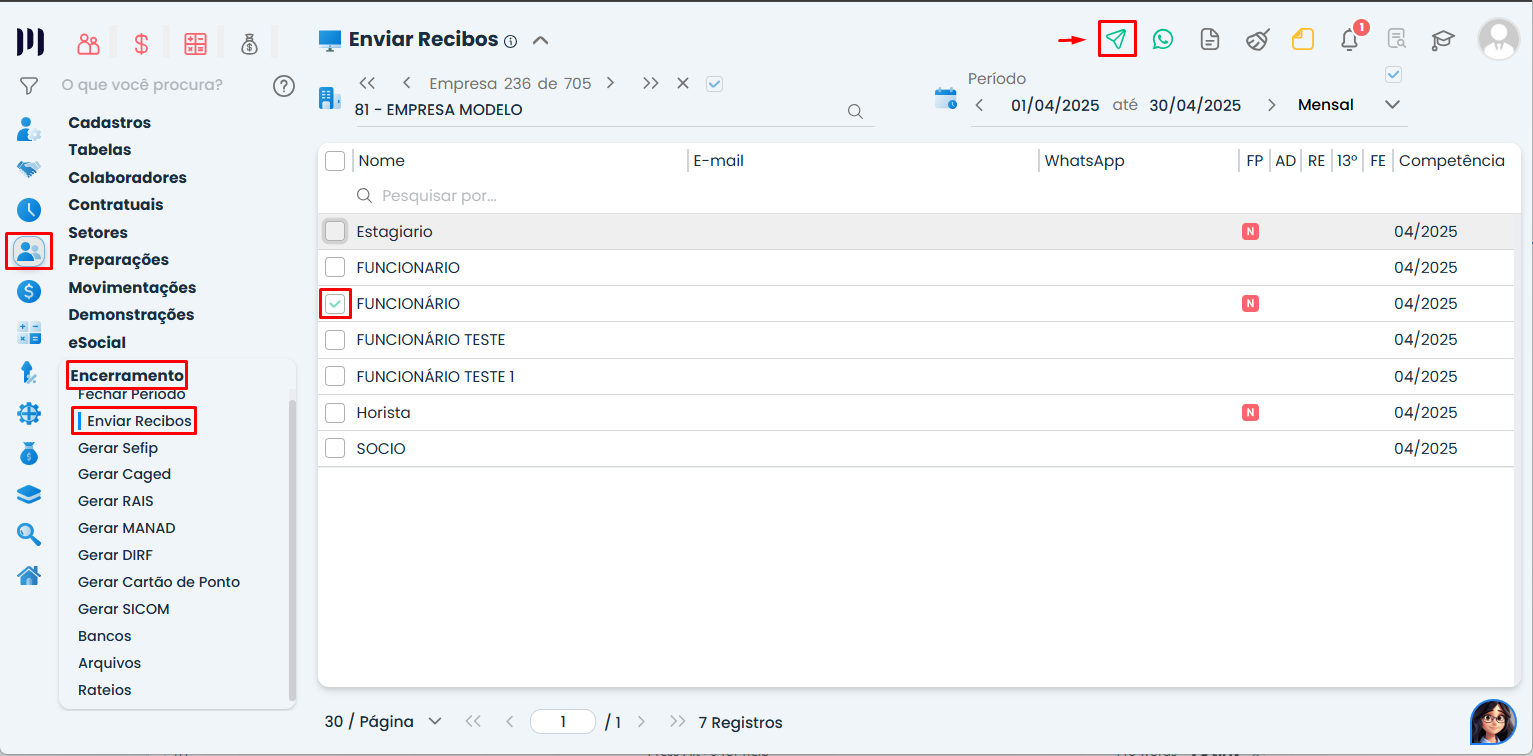Click the paper-plane send receipts icon
1533x756 pixels.
(x=1116, y=40)
